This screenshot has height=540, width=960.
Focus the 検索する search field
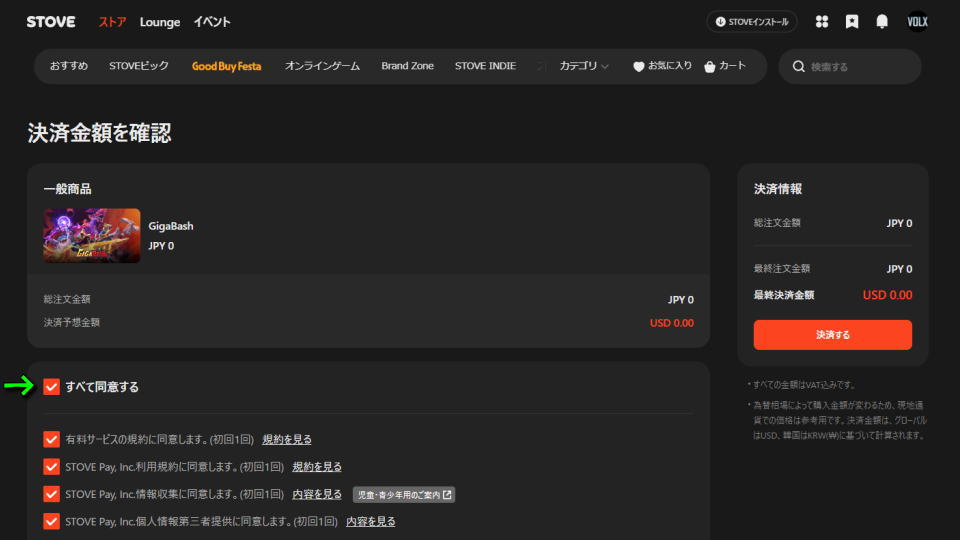pyautogui.click(x=860, y=67)
